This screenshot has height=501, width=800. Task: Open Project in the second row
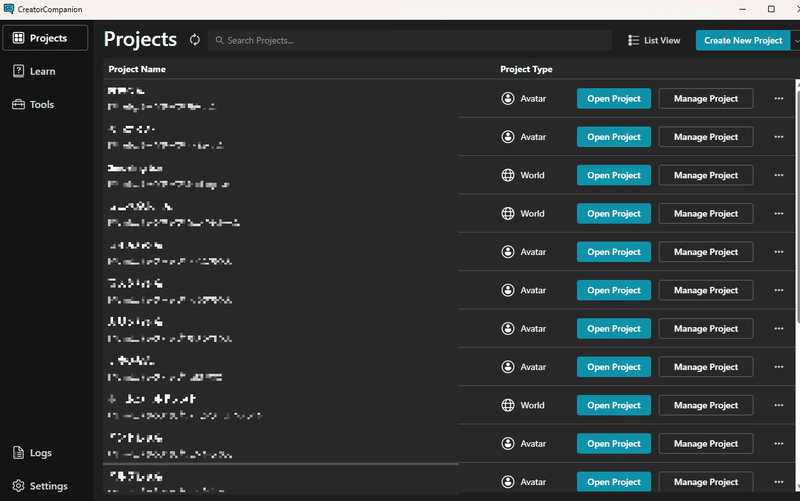614,137
